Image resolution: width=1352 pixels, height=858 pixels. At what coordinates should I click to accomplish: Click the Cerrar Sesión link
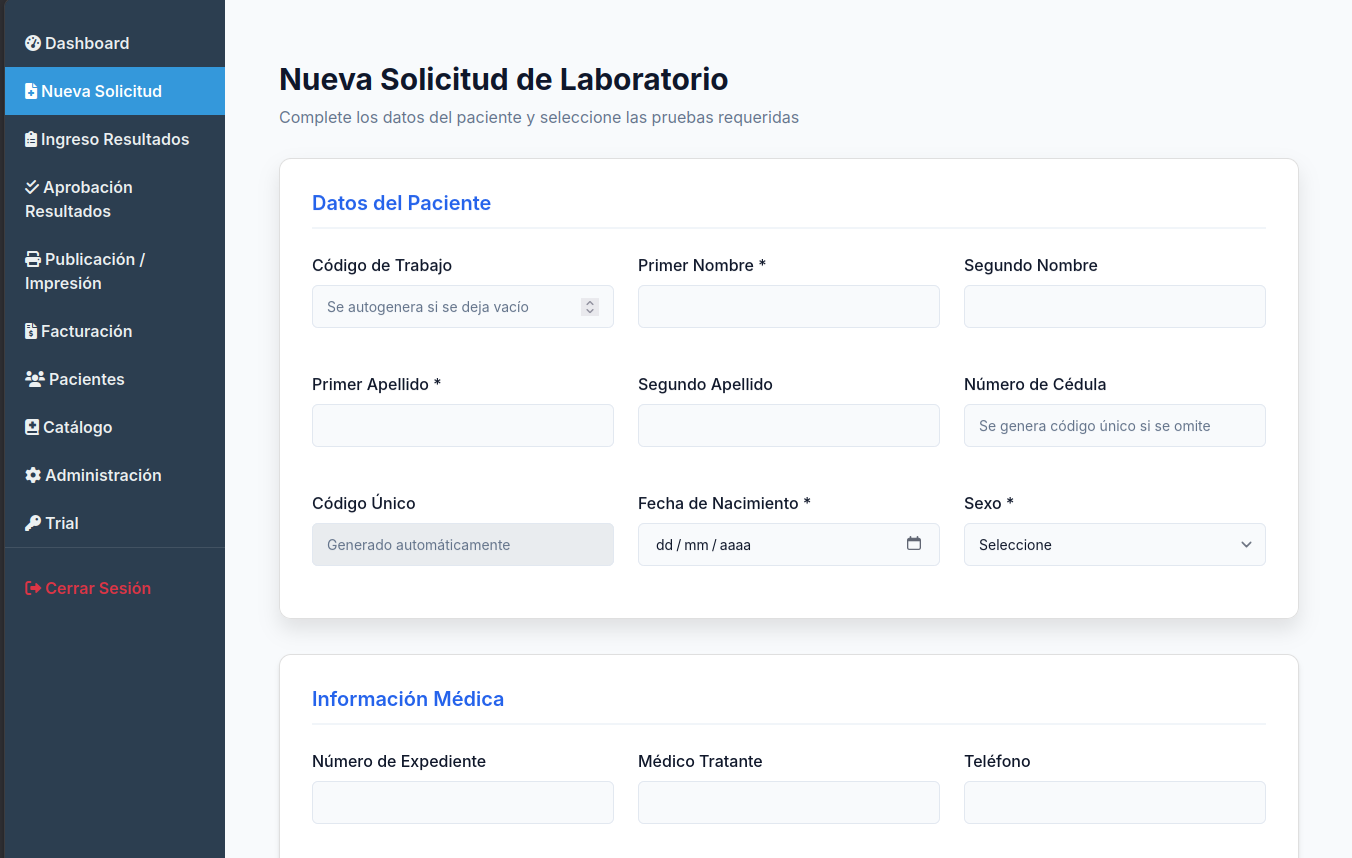tap(115, 588)
